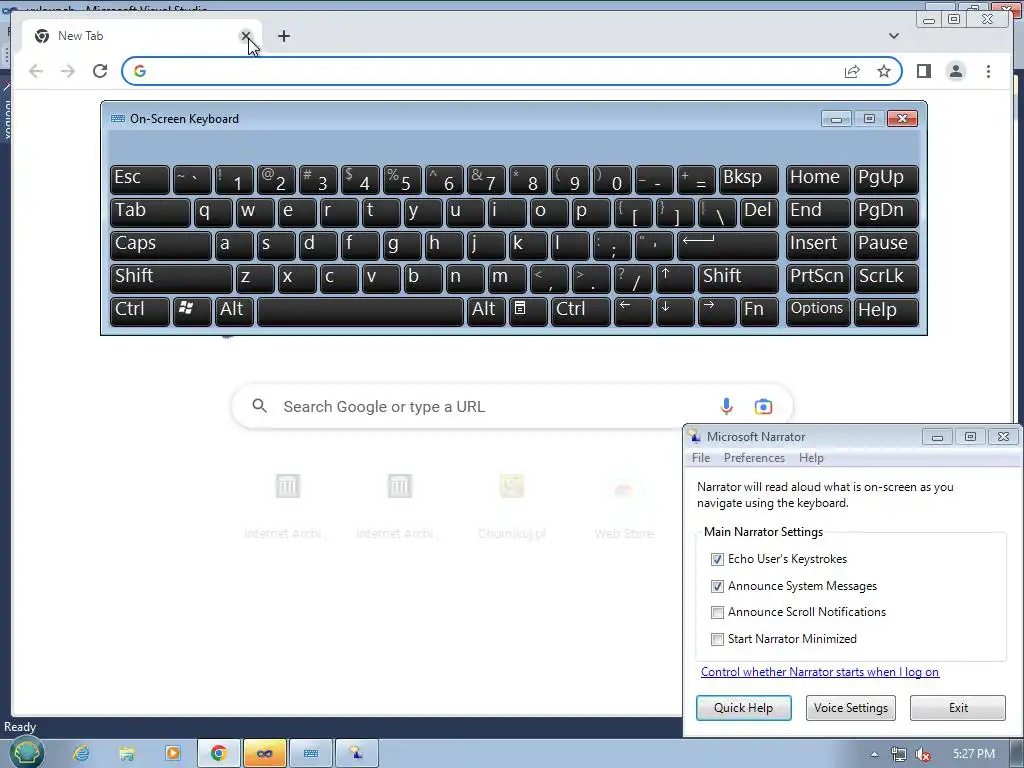Tap the on-screen PrtScn key
This screenshot has height=768, width=1024.
coord(818,277)
